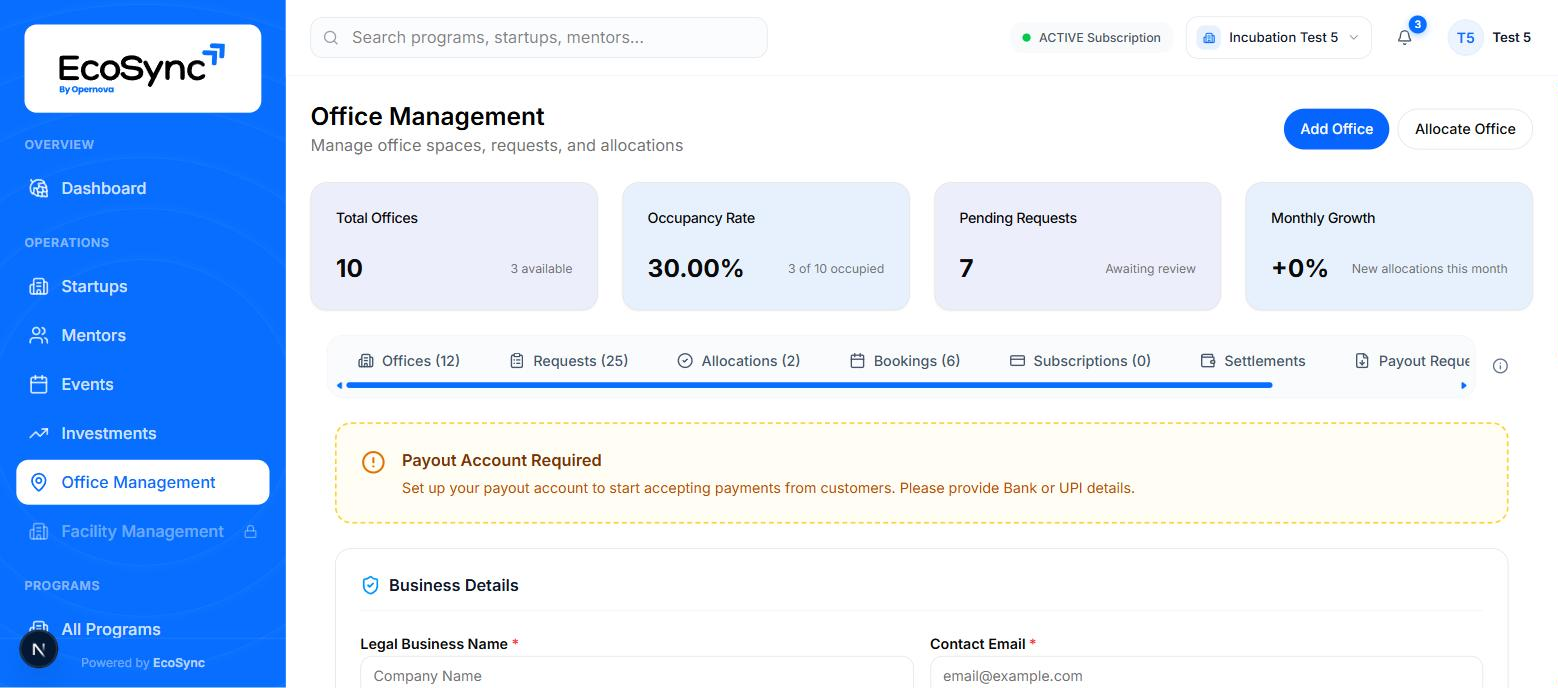The height and width of the screenshot is (688, 1558).
Task: Click Allocate Office button
Action: [x=1465, y=129]
